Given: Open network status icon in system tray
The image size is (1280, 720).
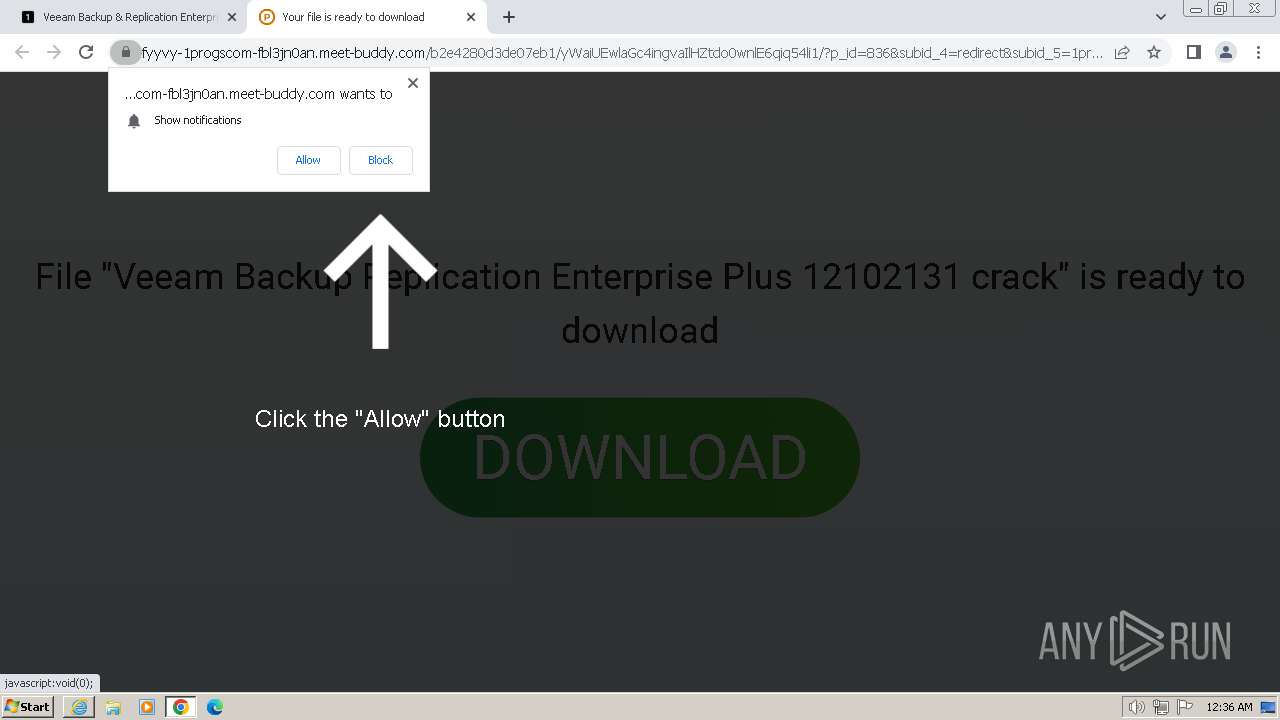Looking at the screenshot, I should [1161, 707].
